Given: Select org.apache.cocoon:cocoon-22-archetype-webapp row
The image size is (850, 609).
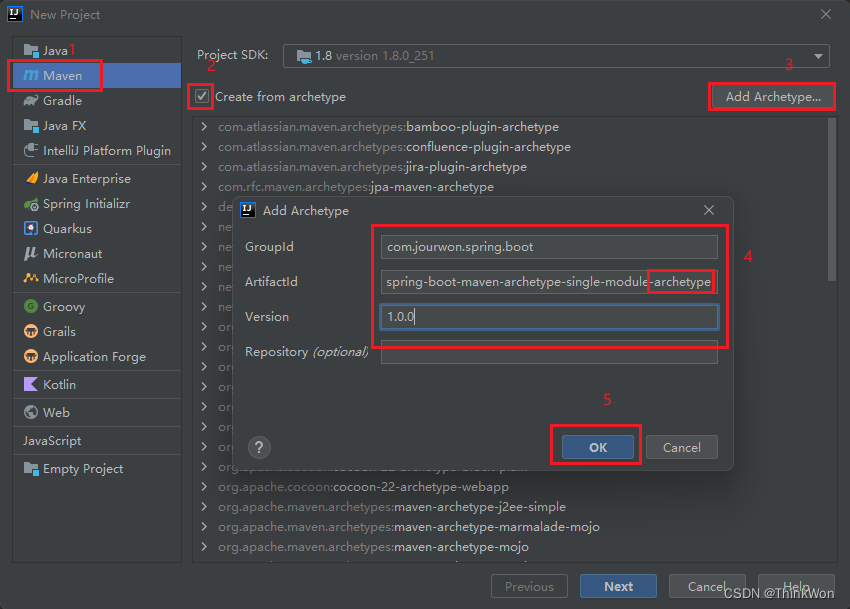Looking at the screenshot, I should 363,486.
